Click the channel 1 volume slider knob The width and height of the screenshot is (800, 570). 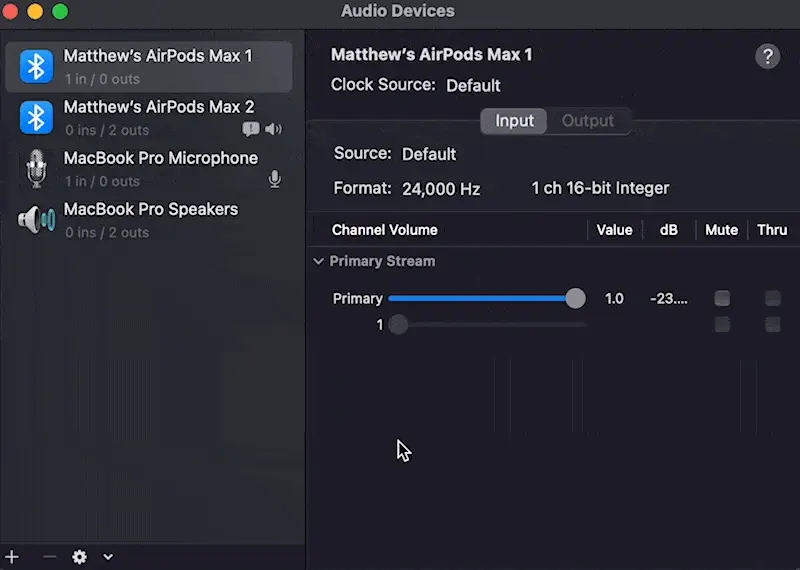(x=398, y=324)
